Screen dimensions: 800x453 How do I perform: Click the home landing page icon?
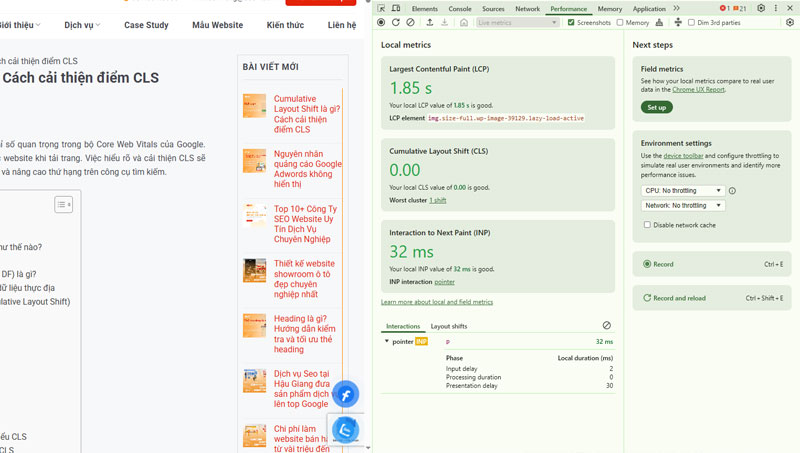click(464, 22)
